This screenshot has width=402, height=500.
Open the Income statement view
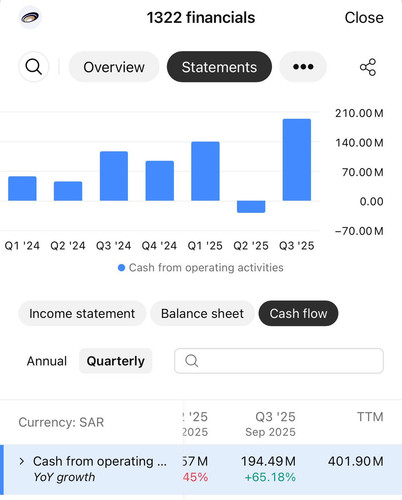tap(82, 313)
